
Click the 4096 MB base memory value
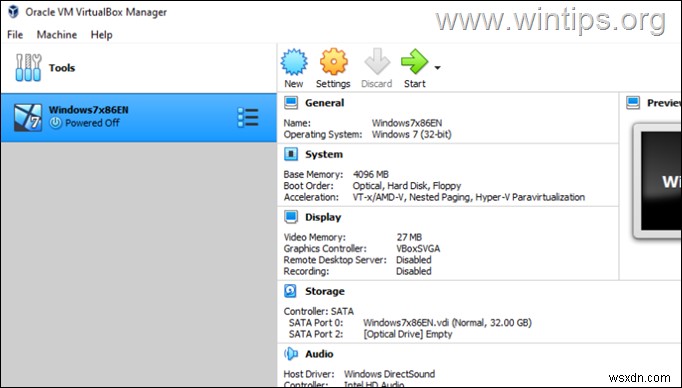tap(371, 174)
